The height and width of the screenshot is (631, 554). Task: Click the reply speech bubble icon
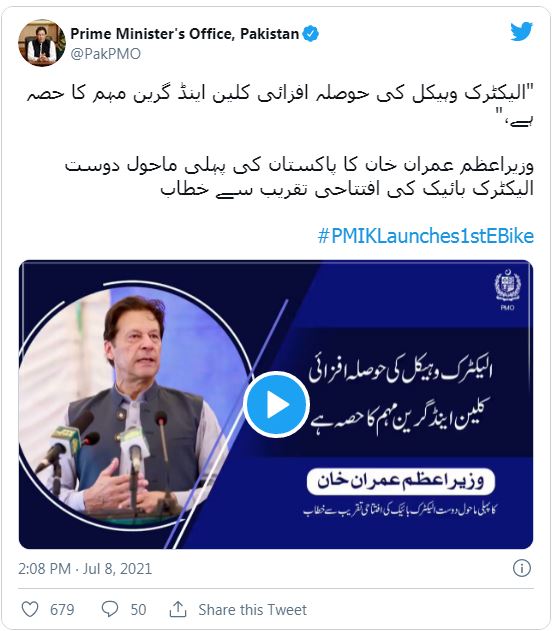point(109,609)
